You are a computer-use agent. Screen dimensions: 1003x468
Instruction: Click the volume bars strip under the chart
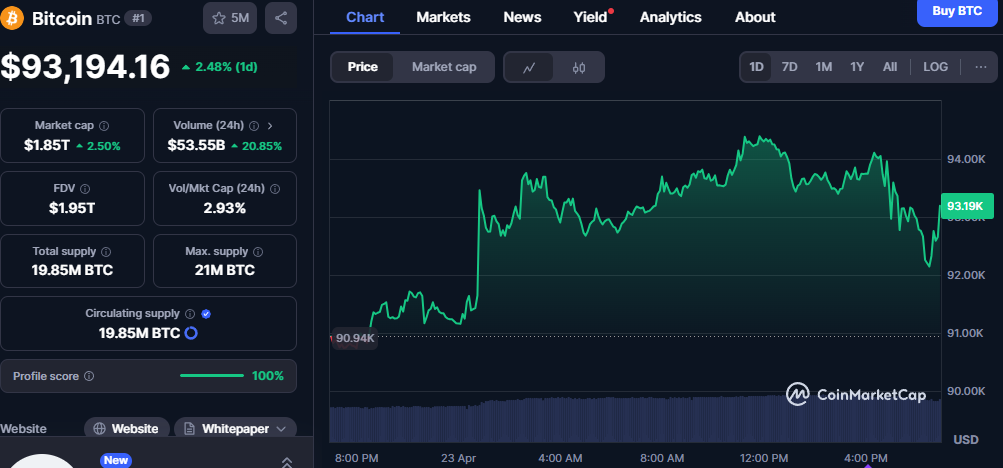coord(635,419)
